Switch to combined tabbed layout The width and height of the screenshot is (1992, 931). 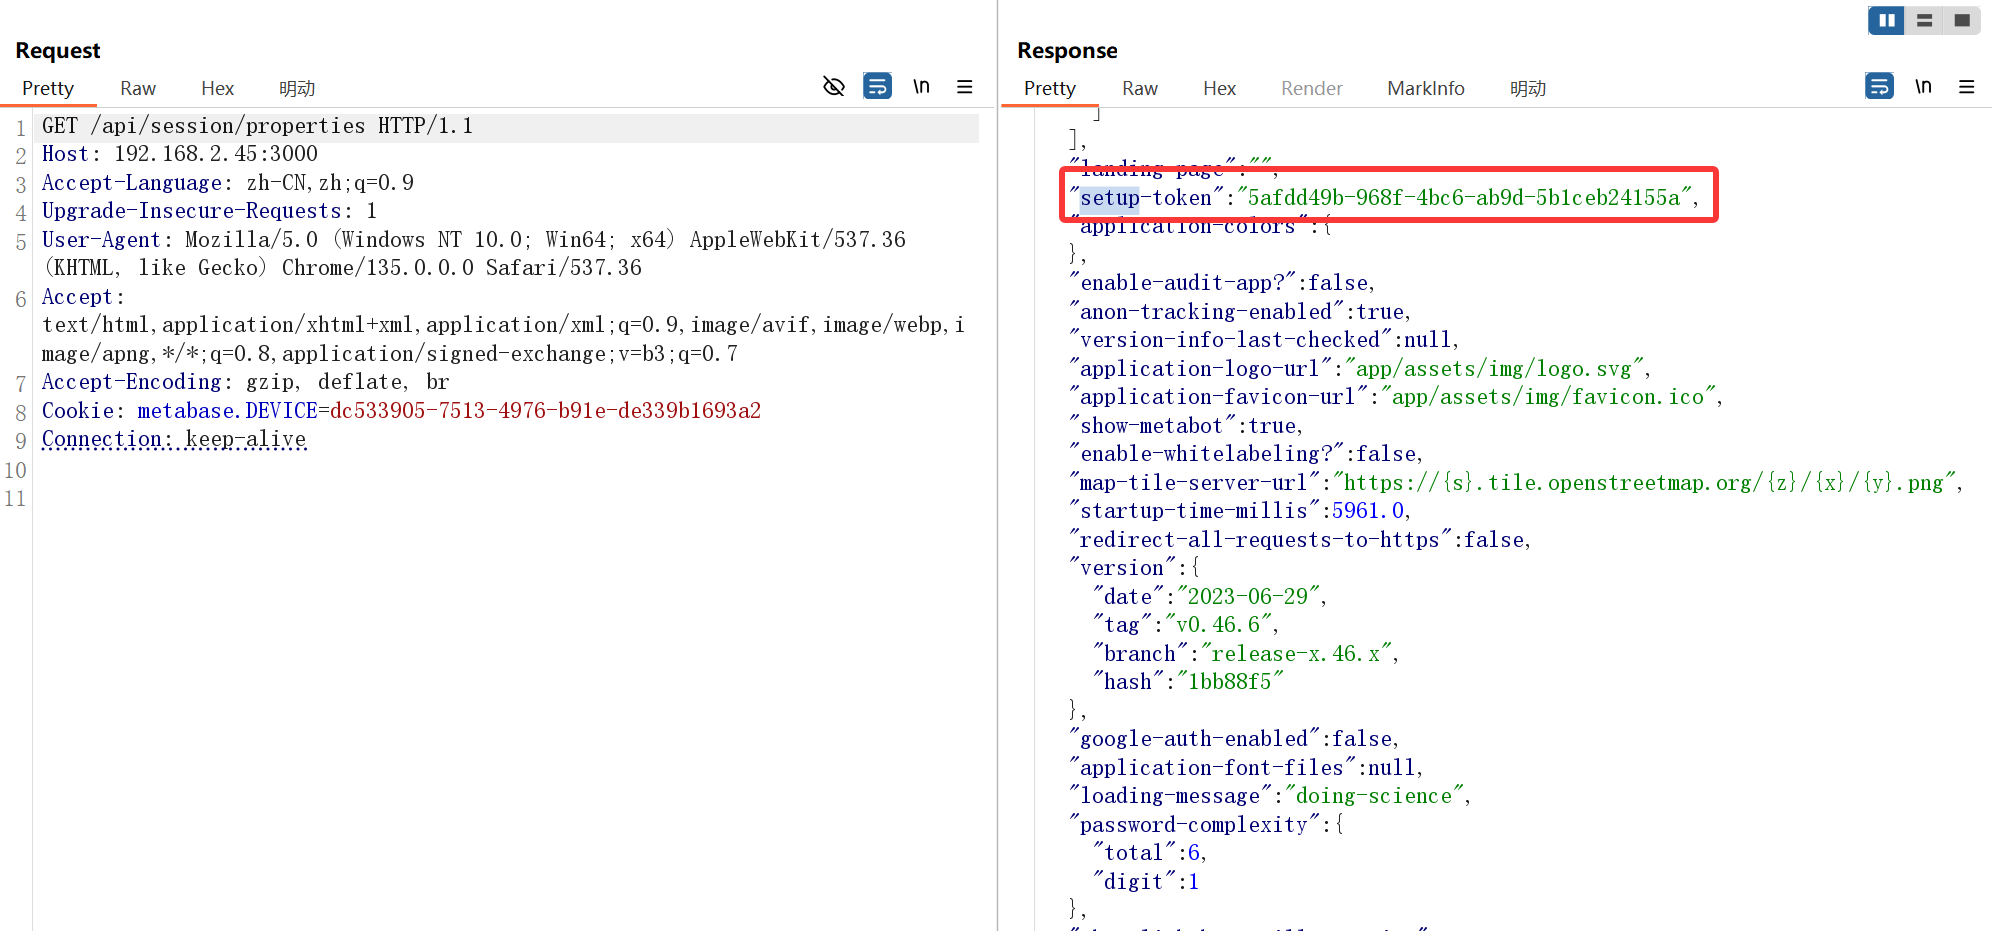(1961, 20)
